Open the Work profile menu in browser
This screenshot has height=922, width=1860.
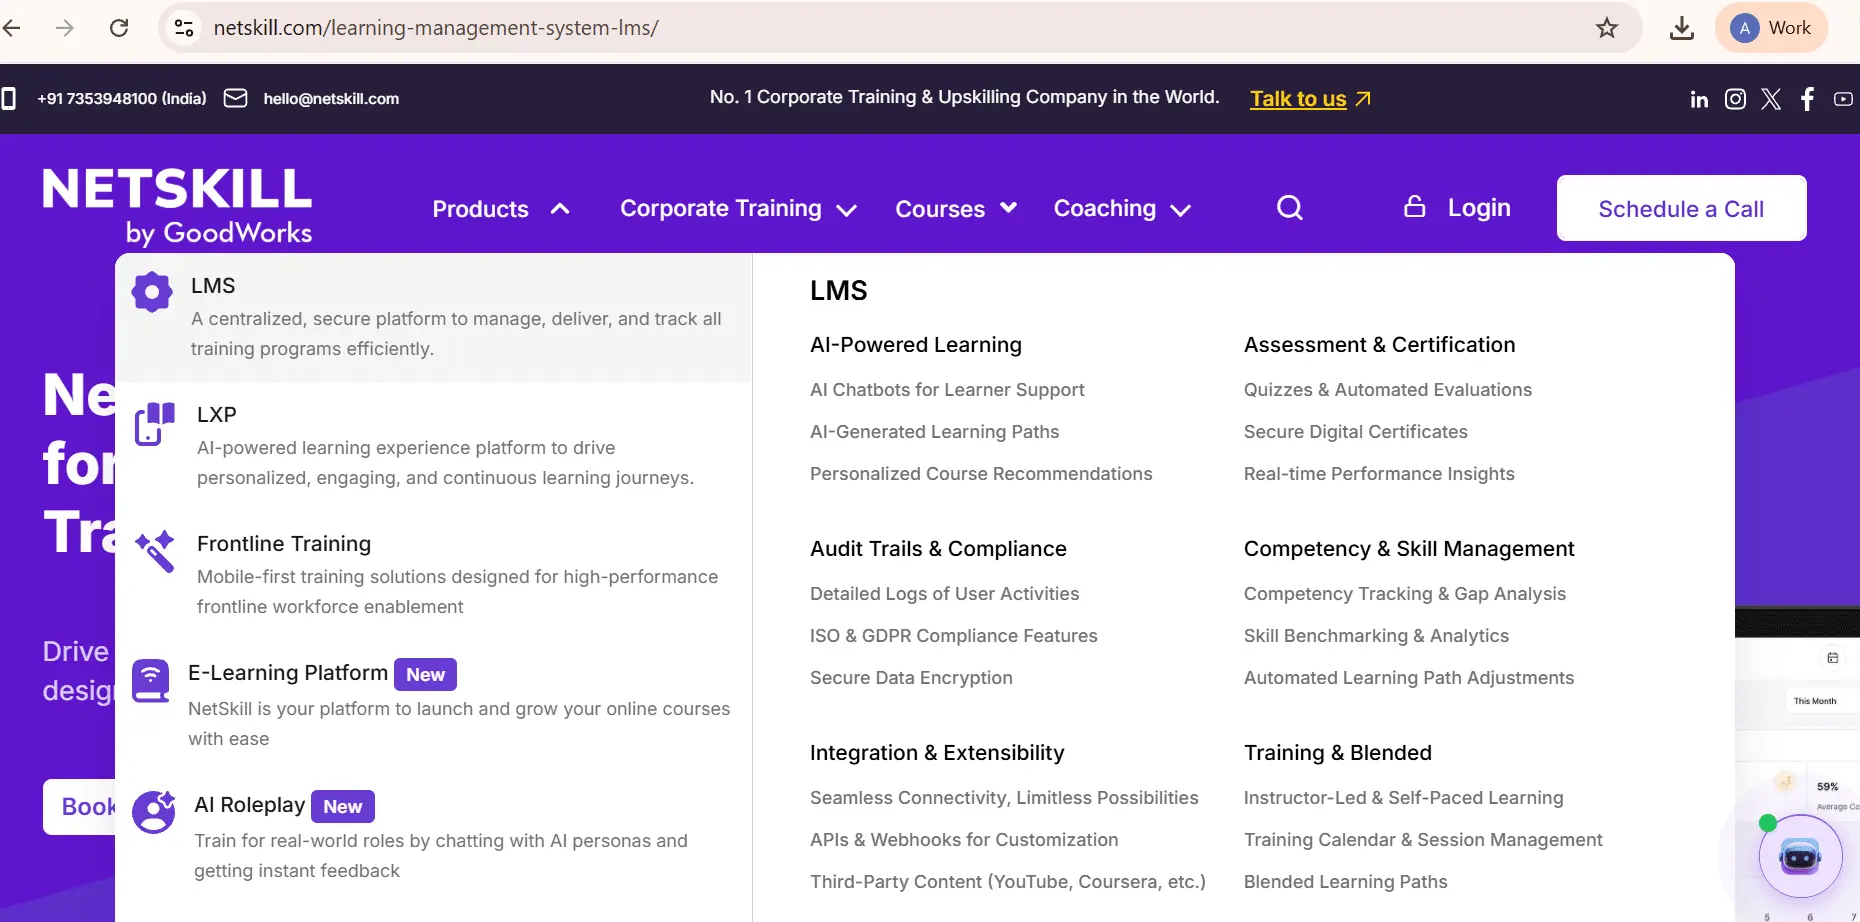click(x=1771, y=28)
